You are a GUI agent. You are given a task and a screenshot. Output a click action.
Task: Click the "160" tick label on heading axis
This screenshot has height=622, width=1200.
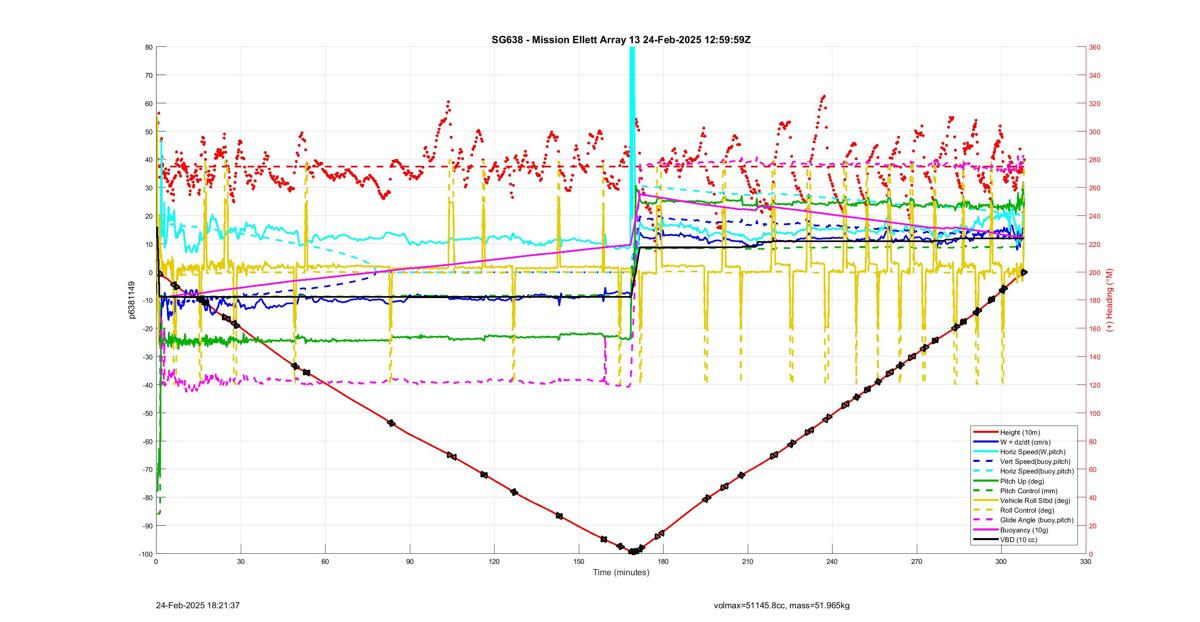click(1094, 329)
